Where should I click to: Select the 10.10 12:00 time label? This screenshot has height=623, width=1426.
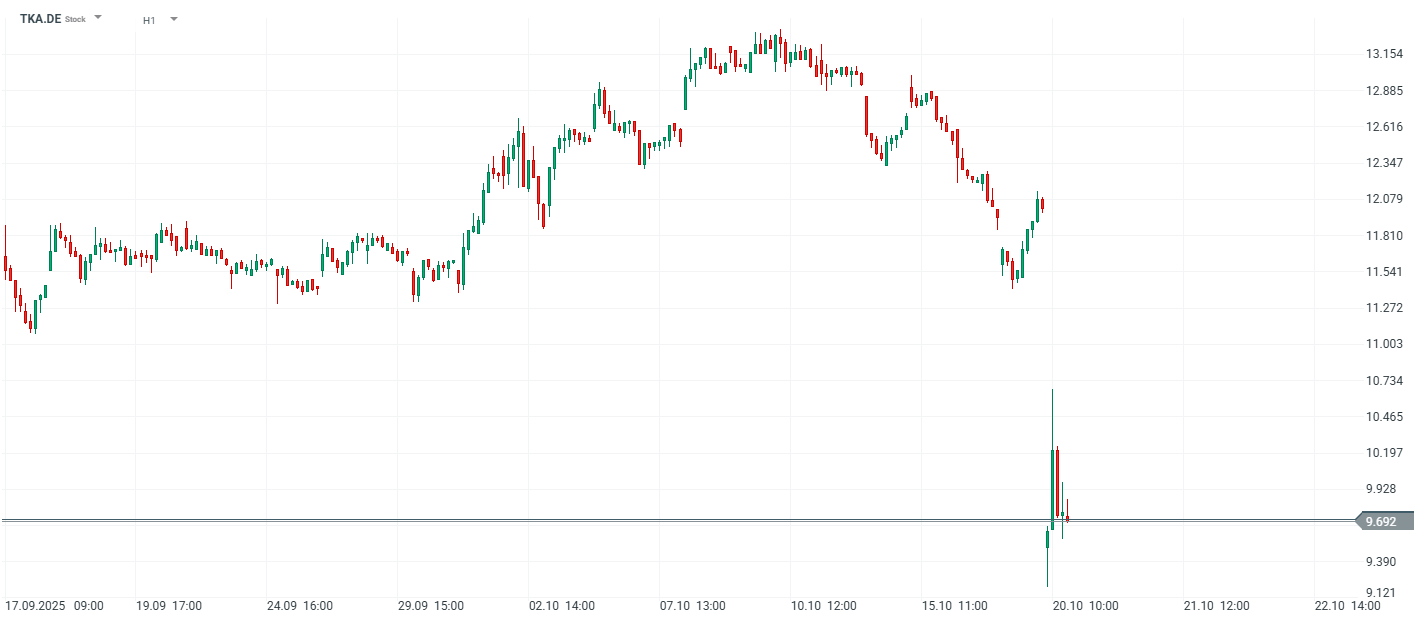824,606
